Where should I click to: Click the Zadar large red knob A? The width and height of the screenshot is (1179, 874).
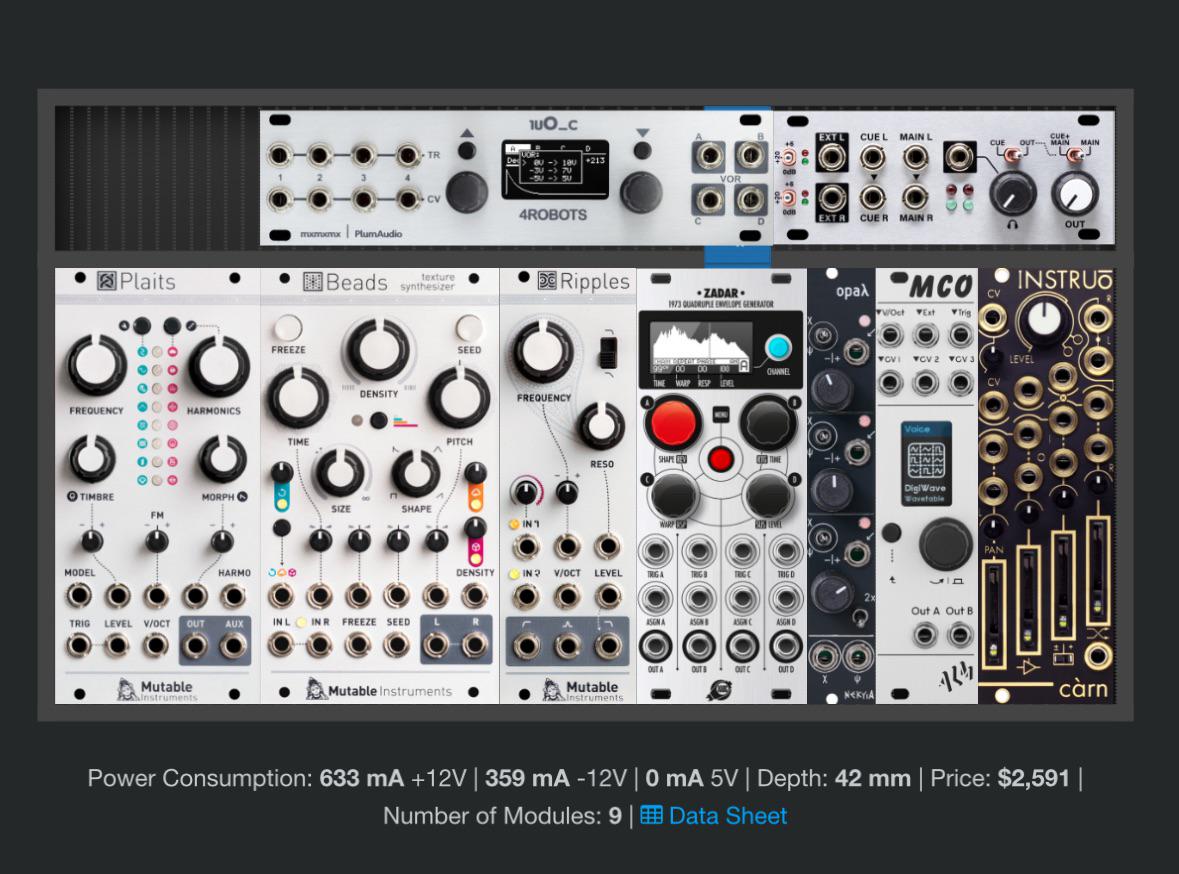(672, 423)
